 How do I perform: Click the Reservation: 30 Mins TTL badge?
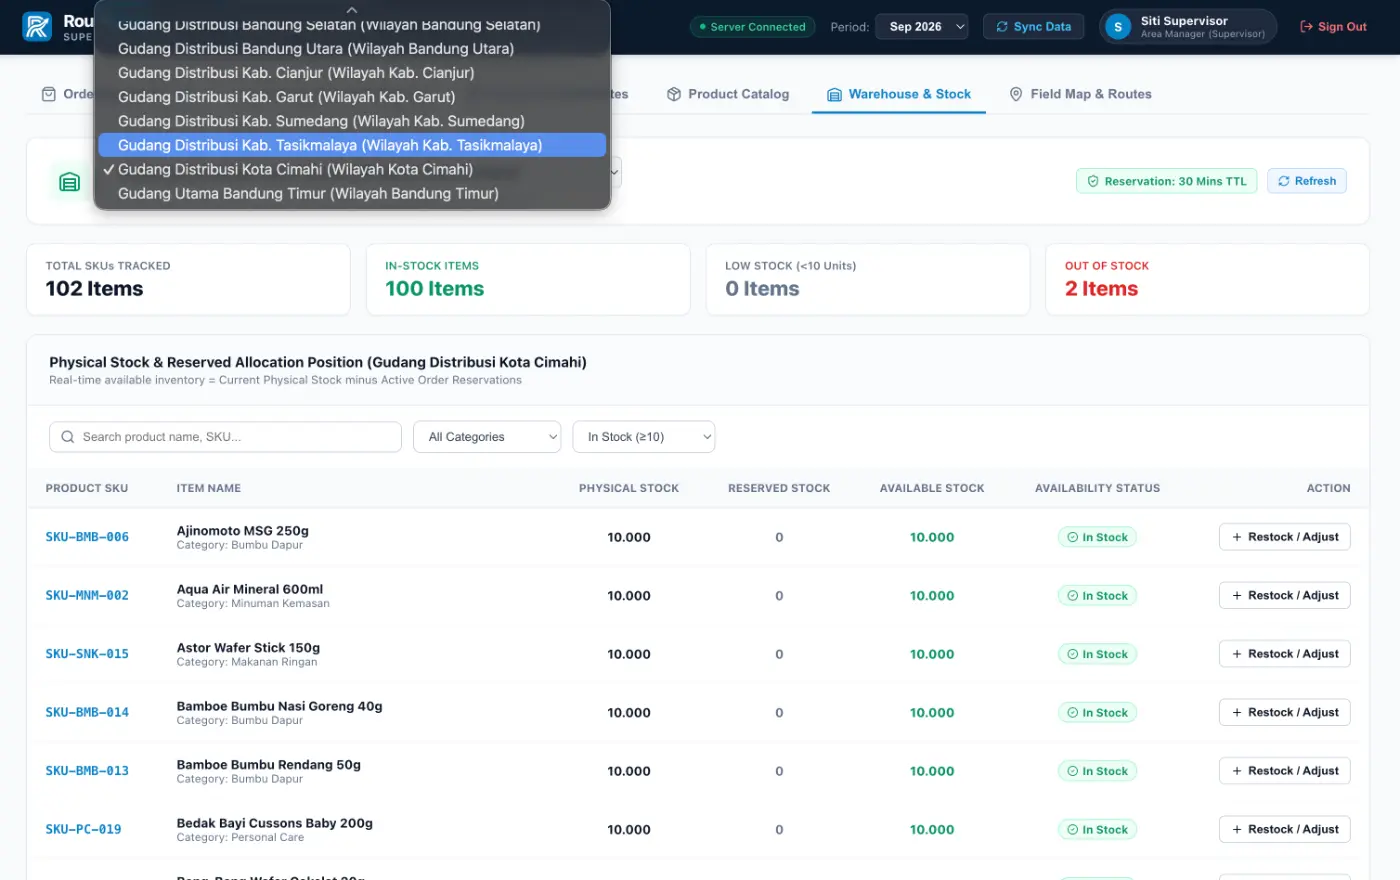click(1166, 181)
